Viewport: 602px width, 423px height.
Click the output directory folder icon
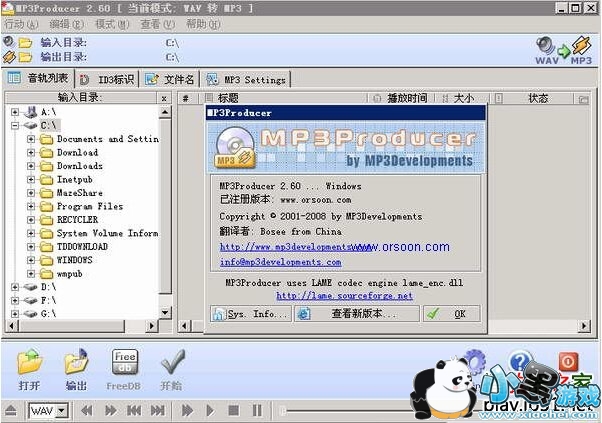point(26,58)
